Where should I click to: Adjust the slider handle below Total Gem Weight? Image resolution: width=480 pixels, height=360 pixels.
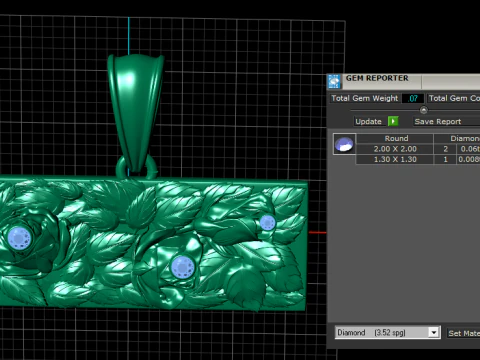[x=424, y=110]
